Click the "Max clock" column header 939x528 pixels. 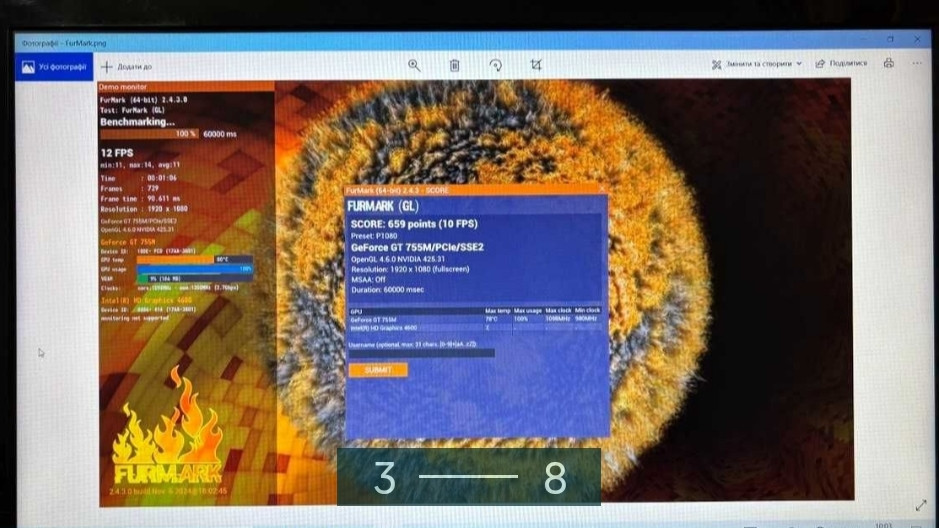[558, 311]
